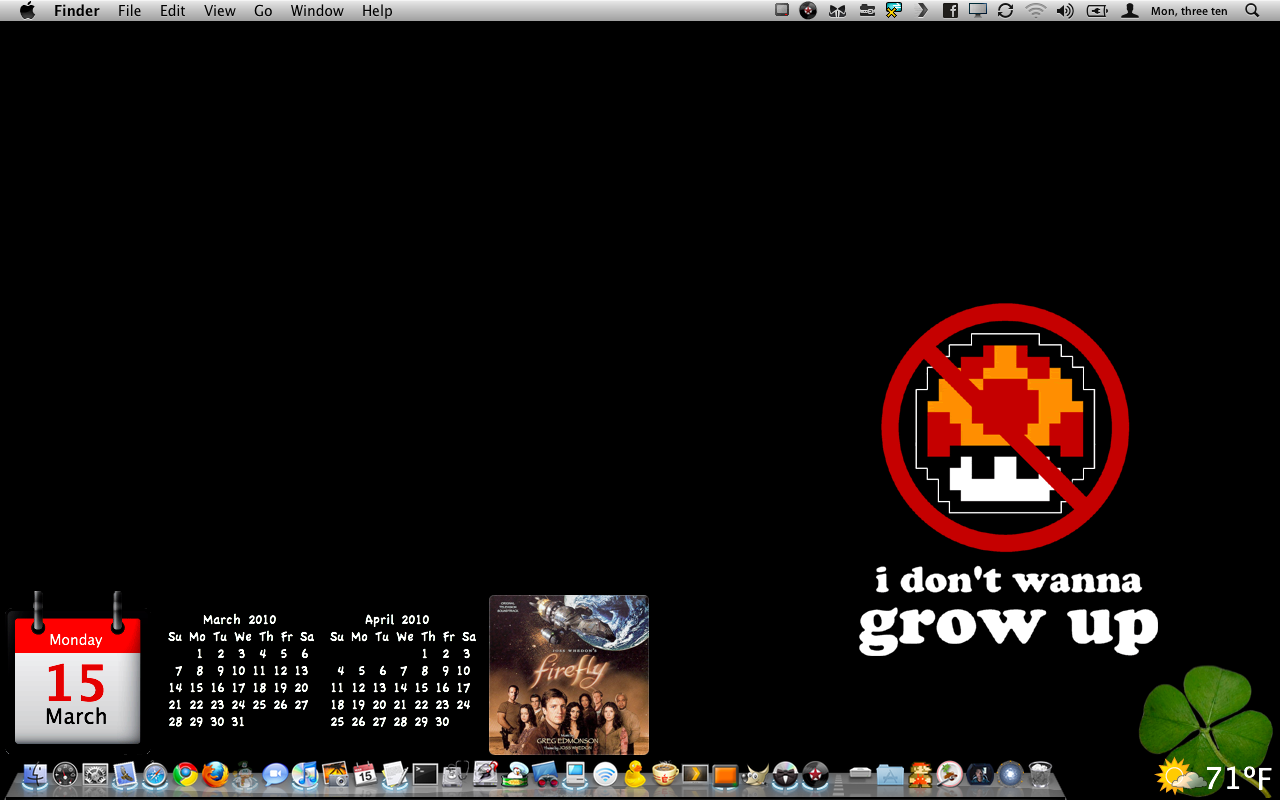
Task: Open the Trash in the Dock
Action: (x=1040, y=774)
